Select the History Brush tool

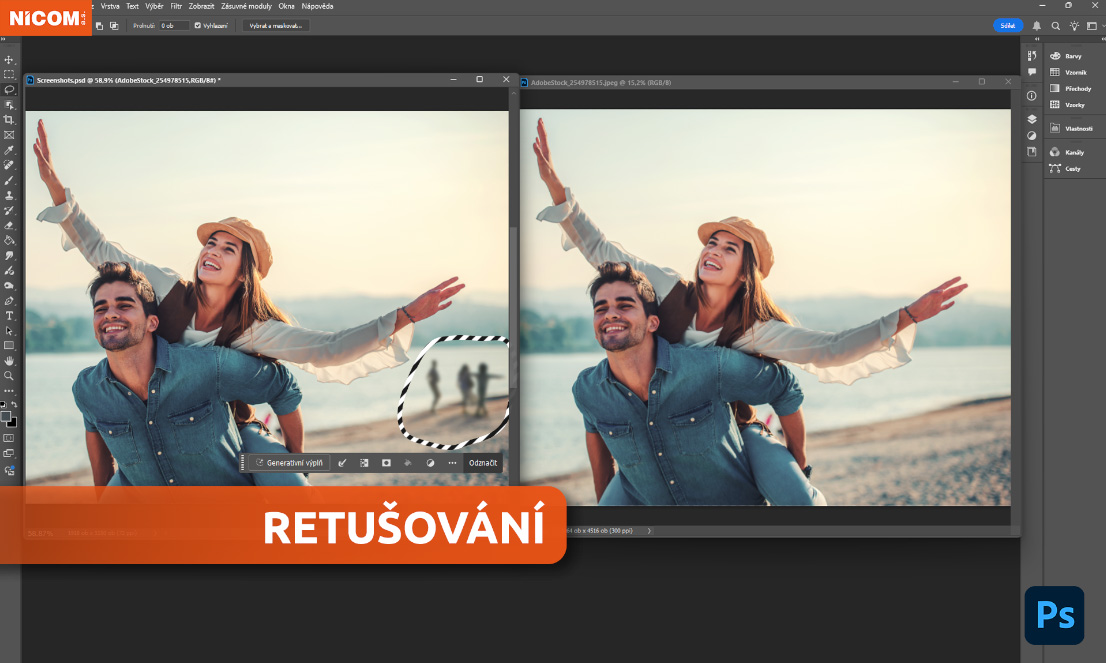pyautogui.click(x=9, y=210)
